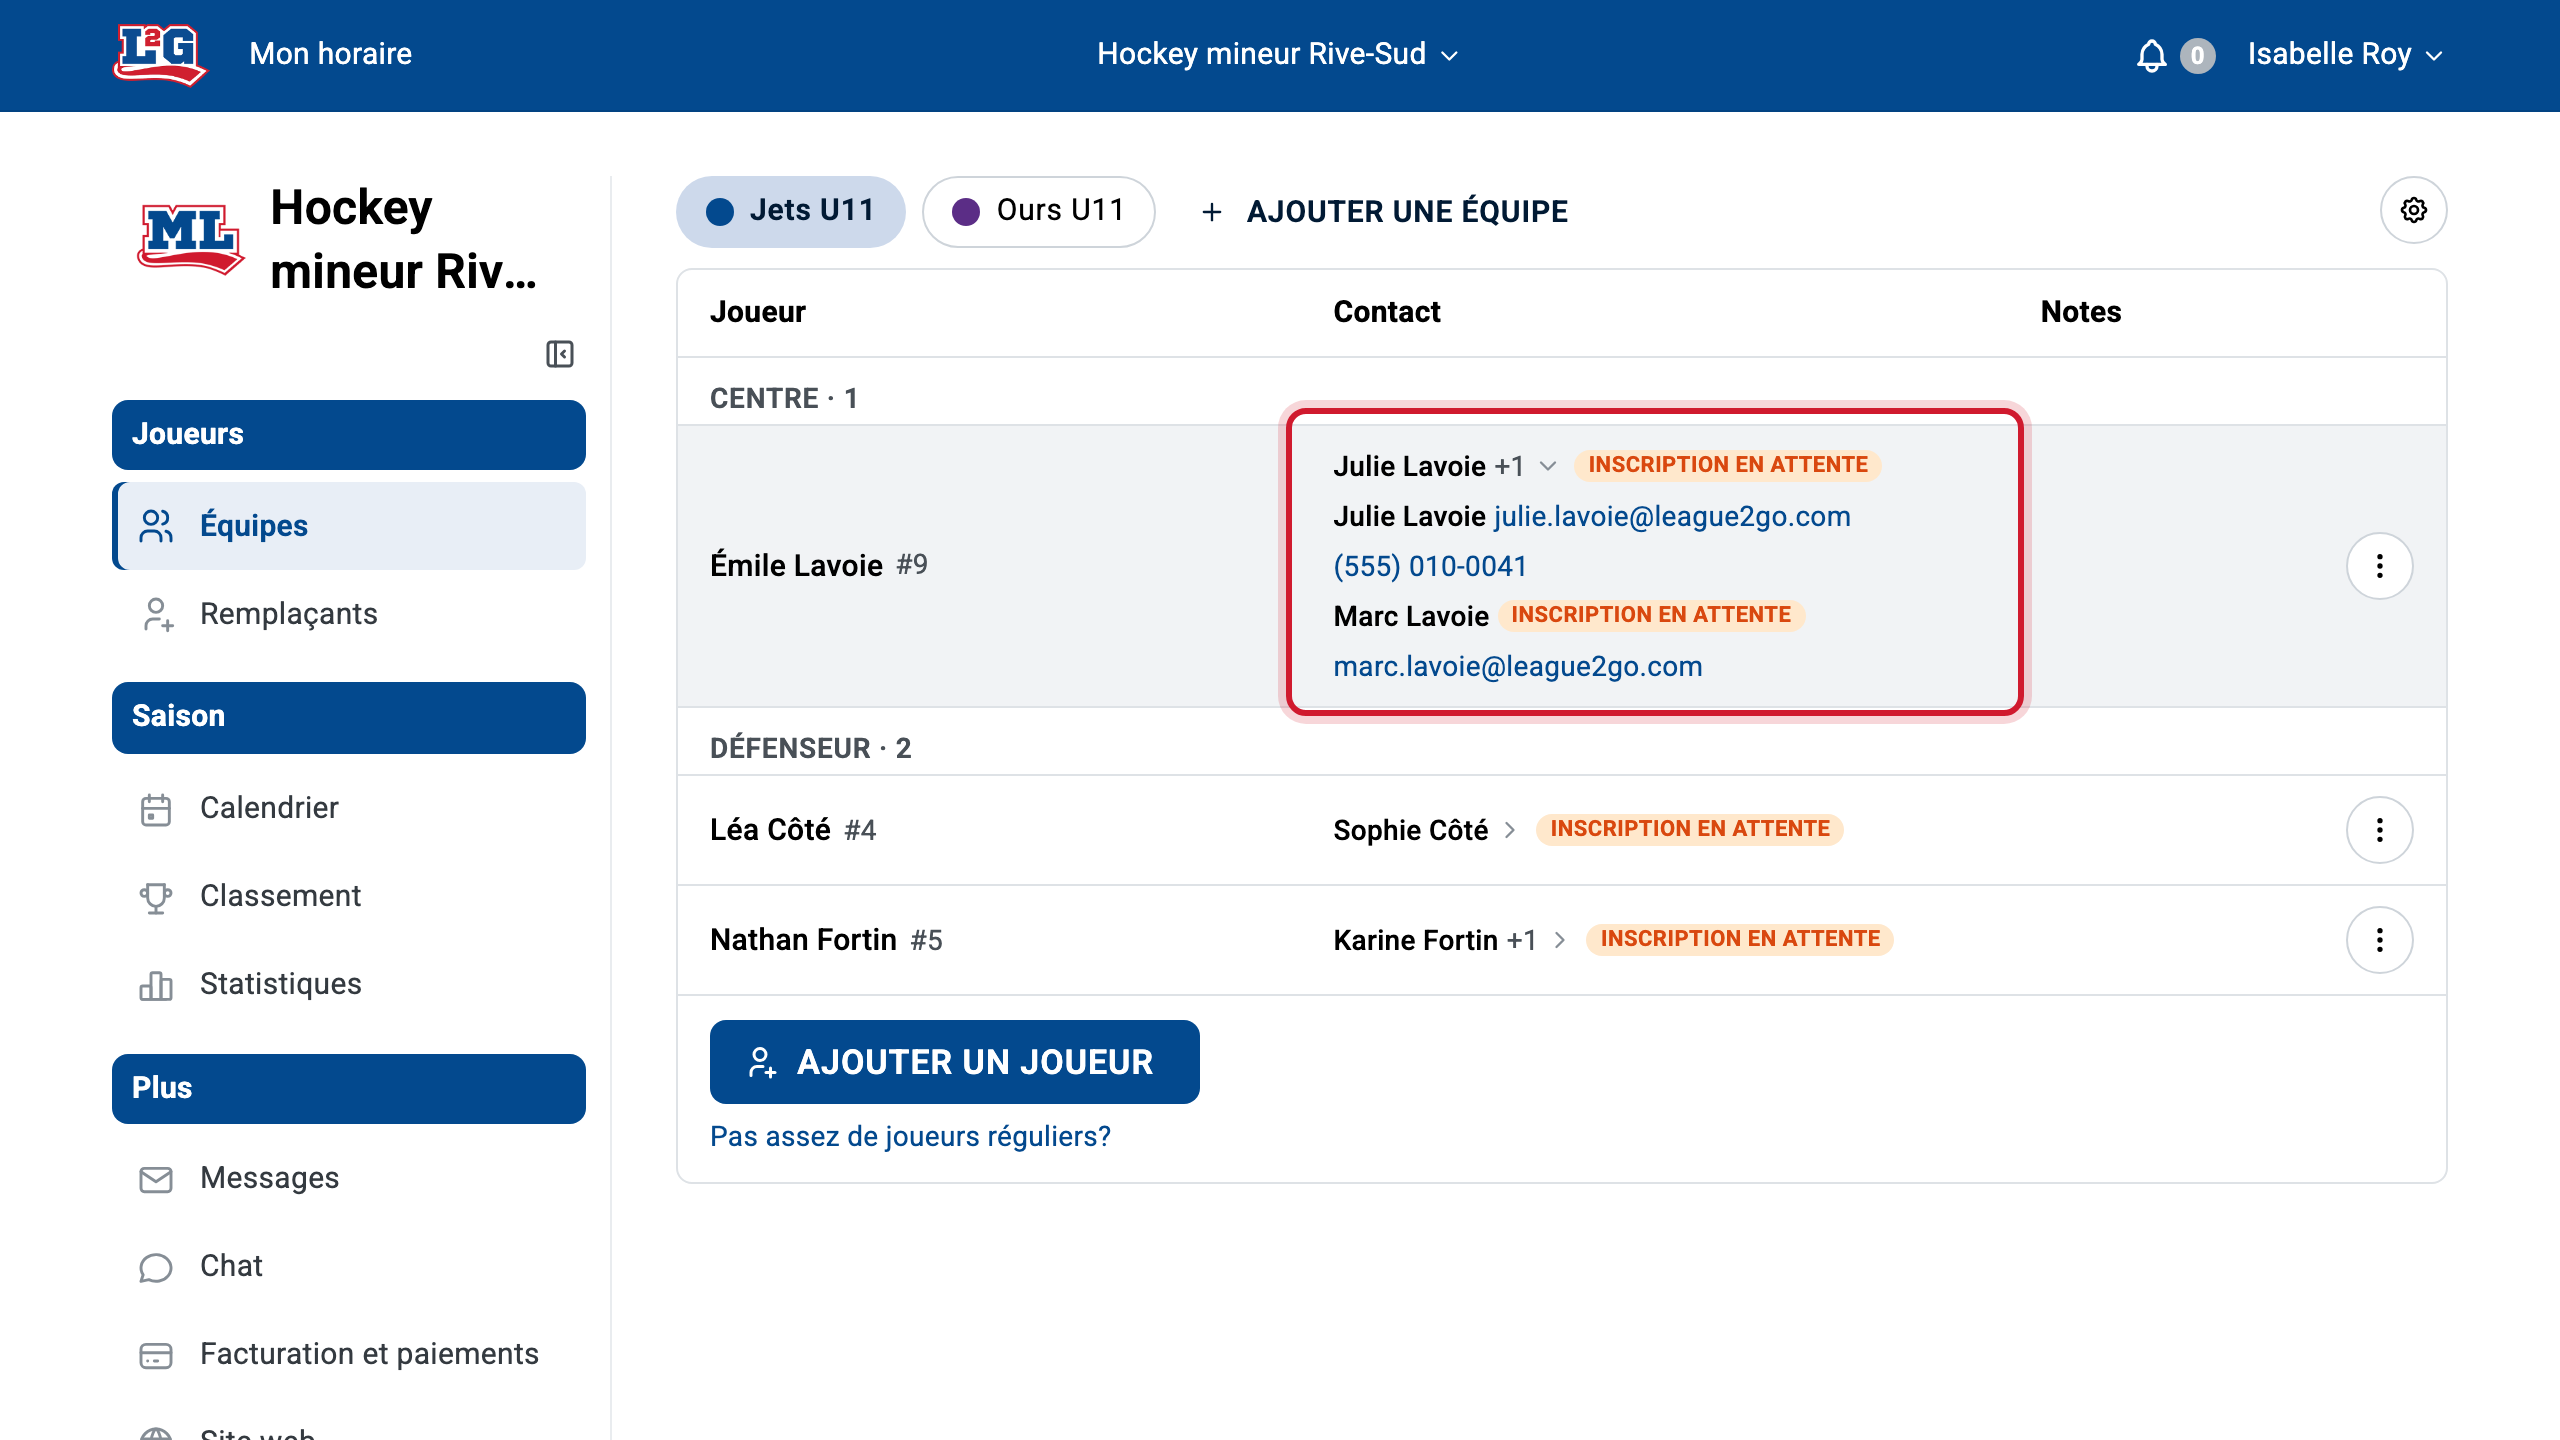Expand Sophie Côté contact details
The height and width of the screenshot is (1440, 2560).
(1510, 830)
